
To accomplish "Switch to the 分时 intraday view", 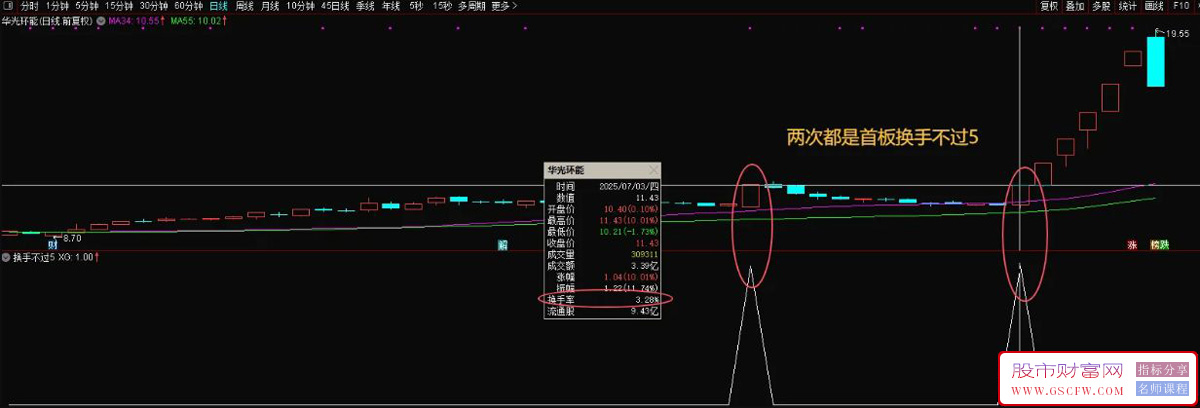I will 30,6.
